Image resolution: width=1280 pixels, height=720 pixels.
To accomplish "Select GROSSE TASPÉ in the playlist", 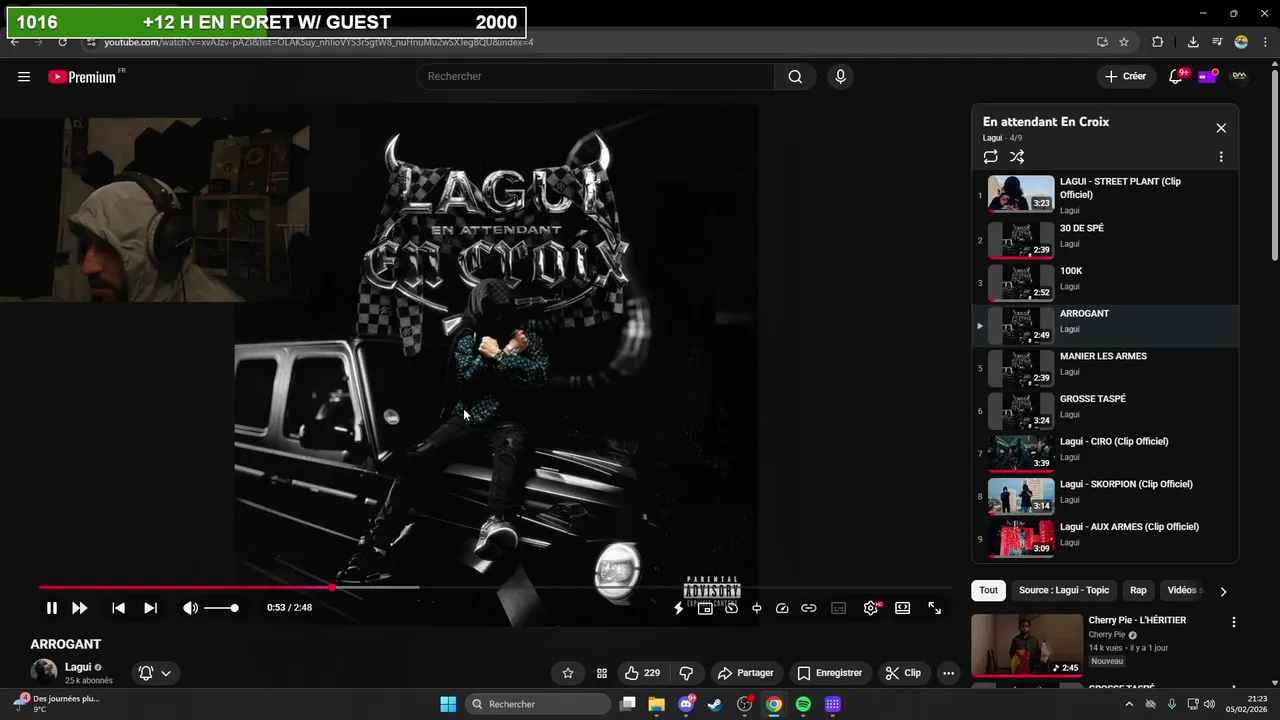I will 1105,411.
